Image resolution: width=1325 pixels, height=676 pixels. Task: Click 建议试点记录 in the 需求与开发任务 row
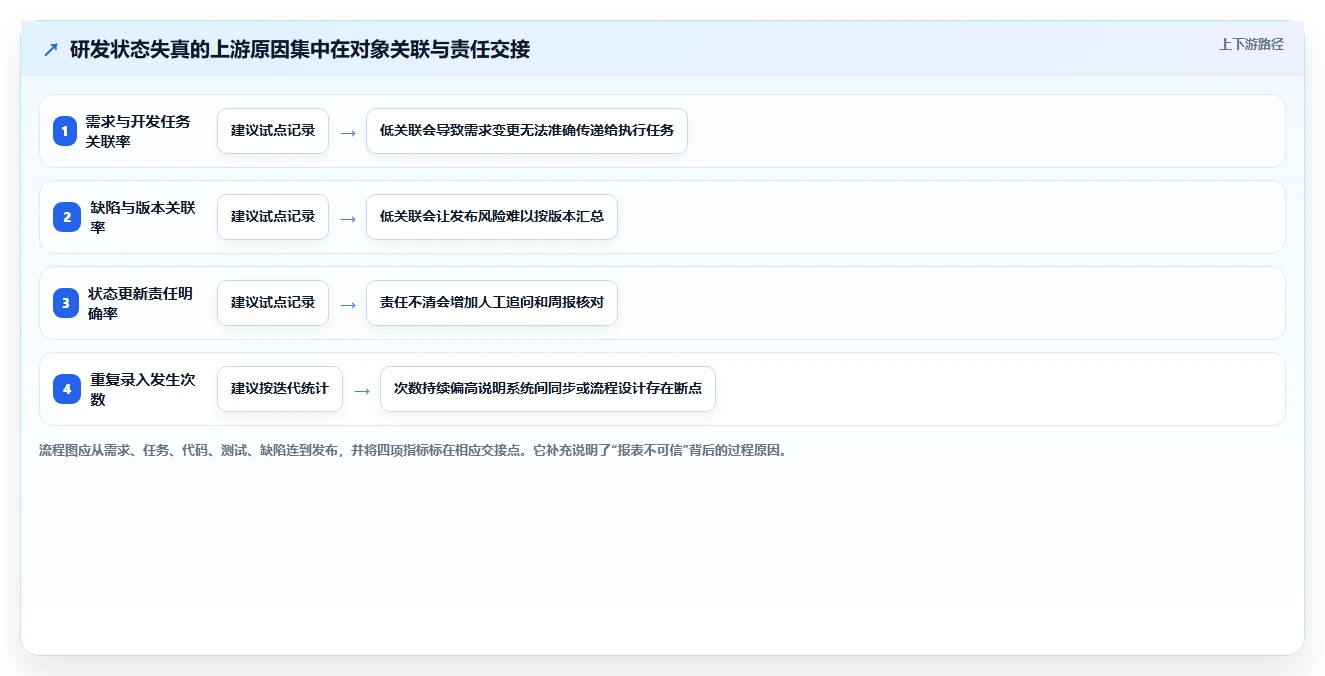[273, 131]
